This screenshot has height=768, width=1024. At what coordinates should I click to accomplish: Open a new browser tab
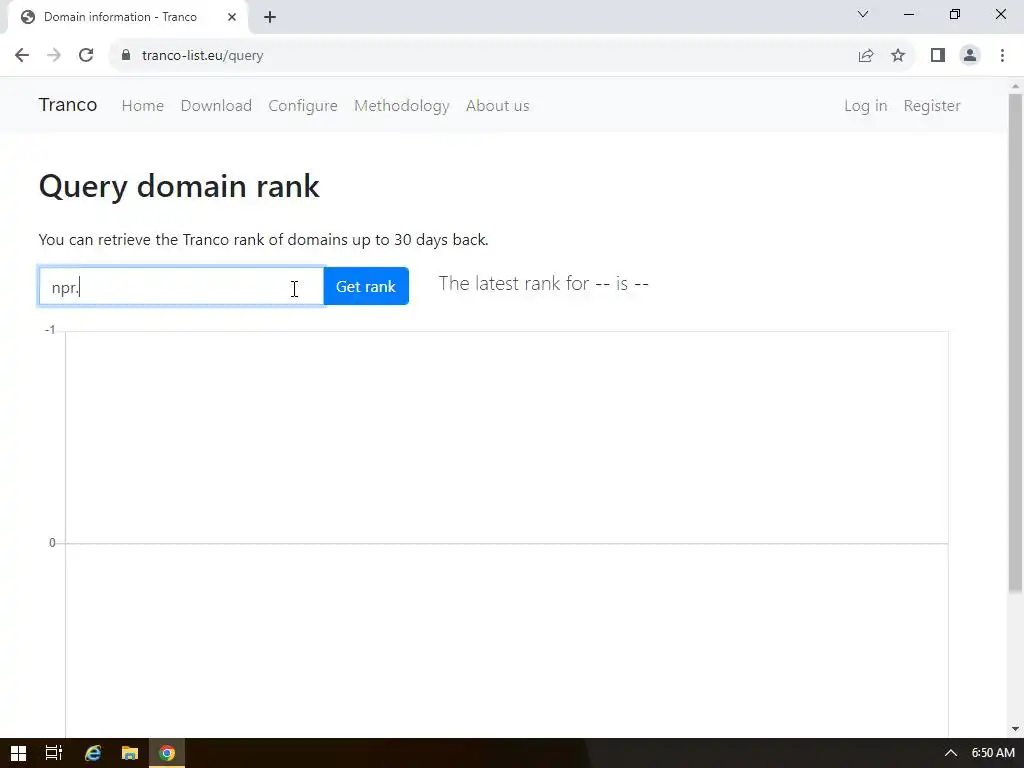[270, 17]
